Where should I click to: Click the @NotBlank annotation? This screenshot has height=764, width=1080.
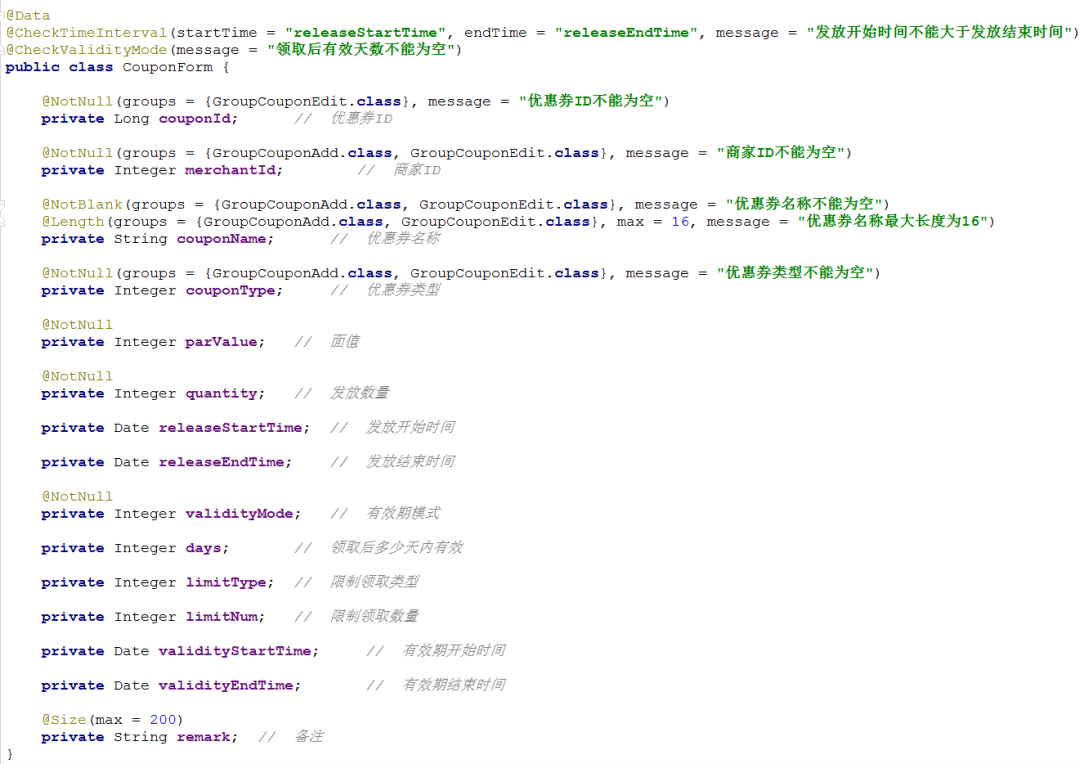[x=82, y=205]
